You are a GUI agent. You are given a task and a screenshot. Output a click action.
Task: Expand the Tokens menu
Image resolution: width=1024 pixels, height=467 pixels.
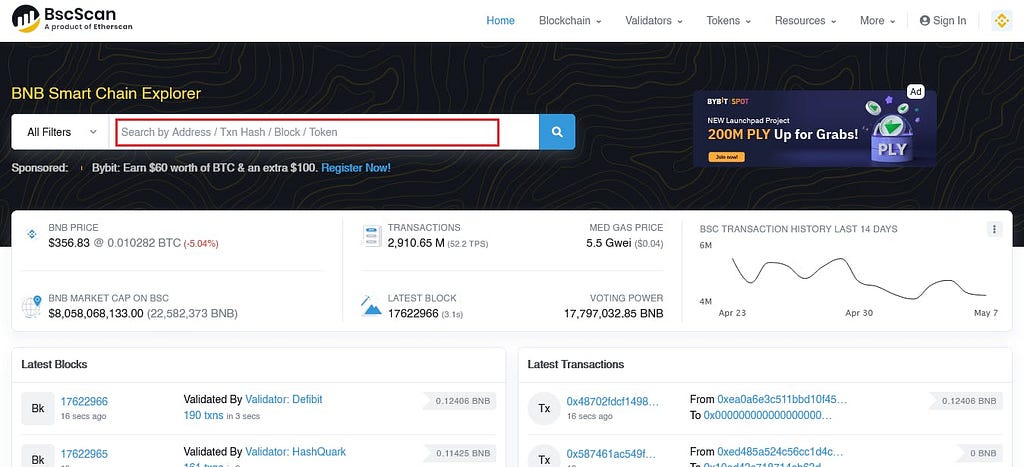click(728, 21)
